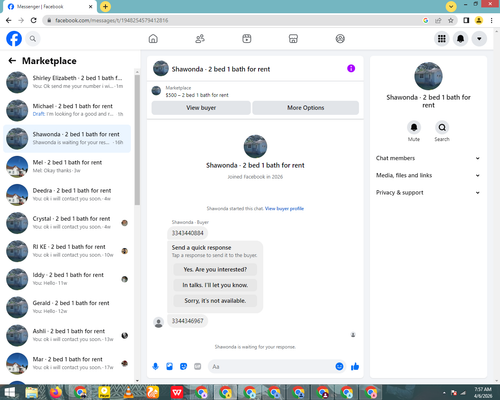500x400 pixels.
Task: Click the listing thumbnail in Marketplace banner
Action: [x=156, y=91]
